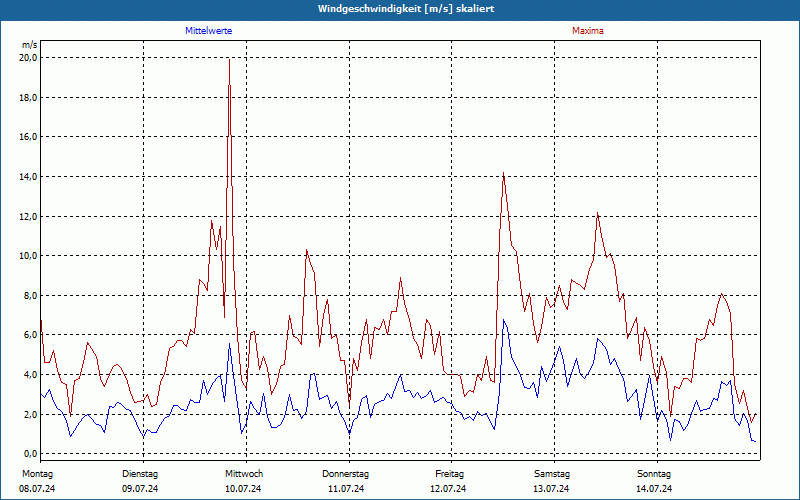Click the 14,0 y-axis value
Screen dimensions: 800x500
tap(29, 177)
